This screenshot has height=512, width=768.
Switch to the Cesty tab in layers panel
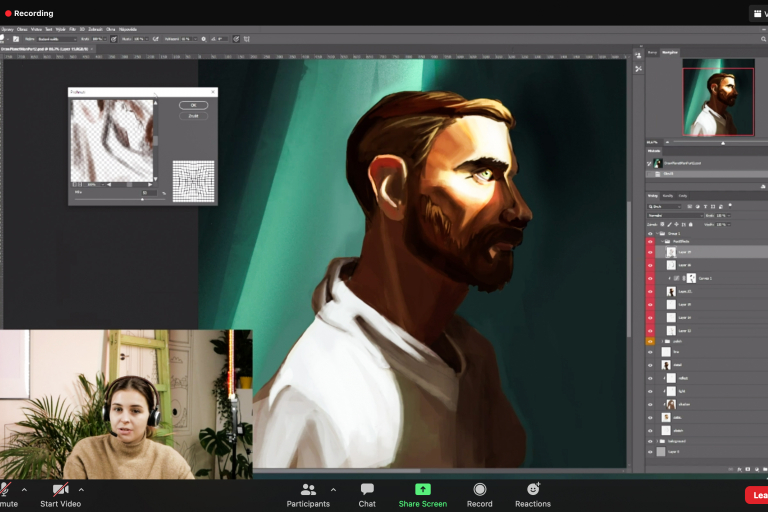[683, 196]
